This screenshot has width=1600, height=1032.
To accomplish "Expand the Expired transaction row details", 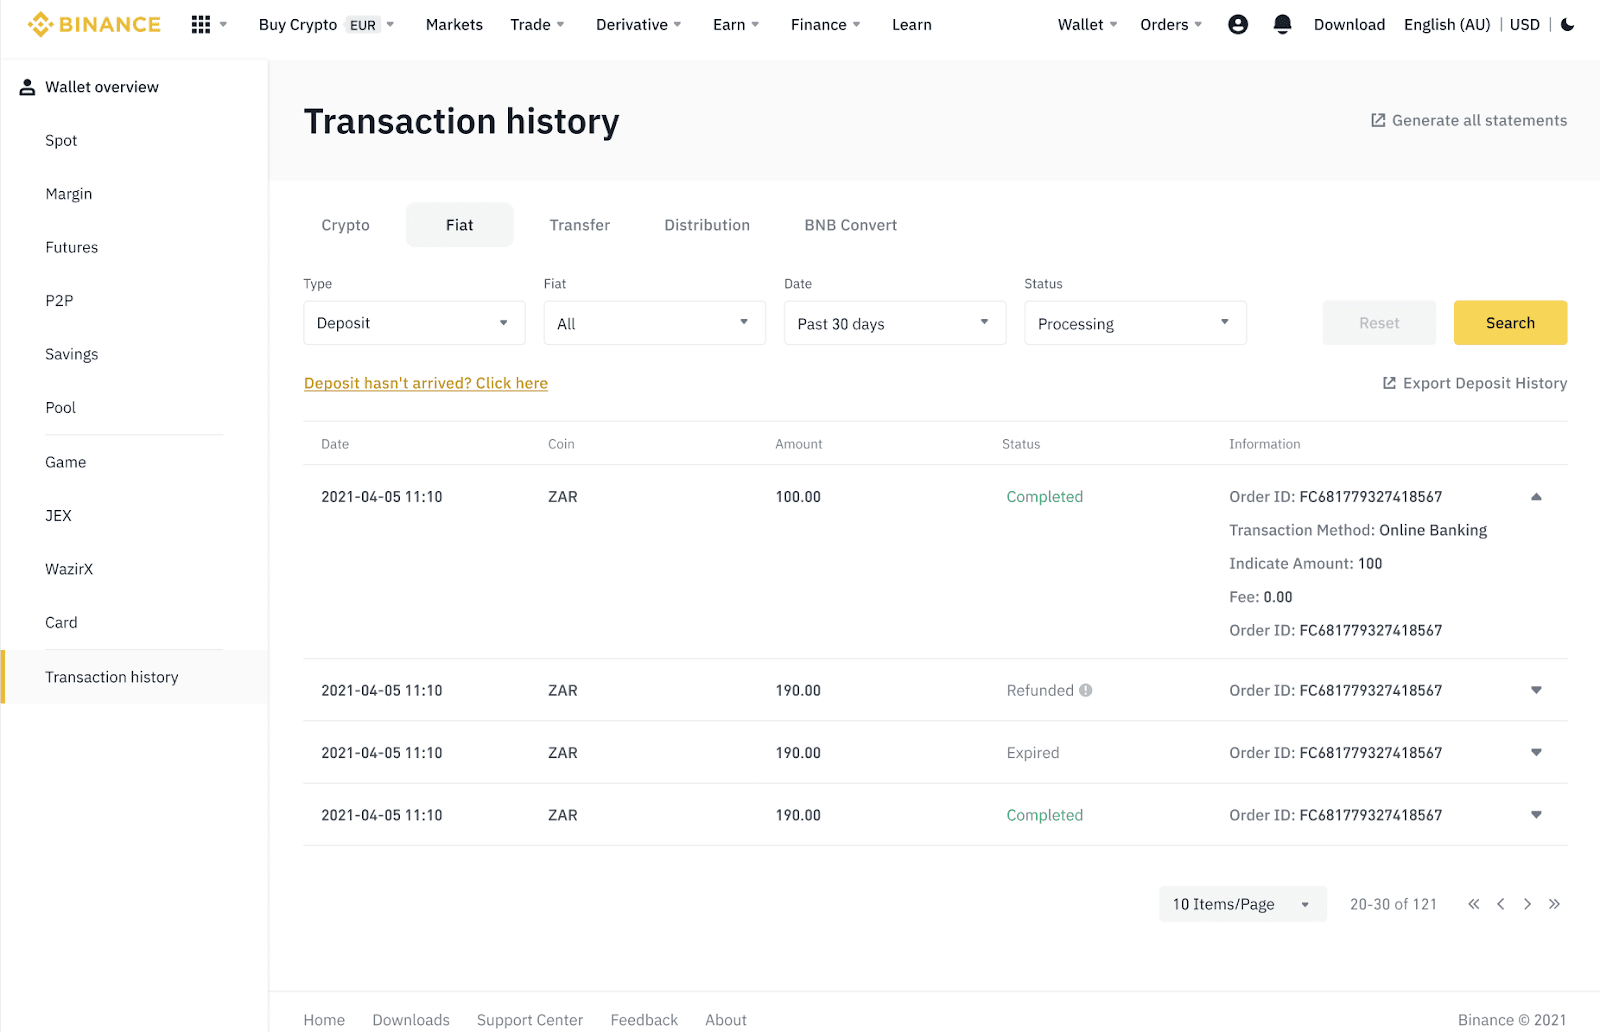I will pos(1536,752).
